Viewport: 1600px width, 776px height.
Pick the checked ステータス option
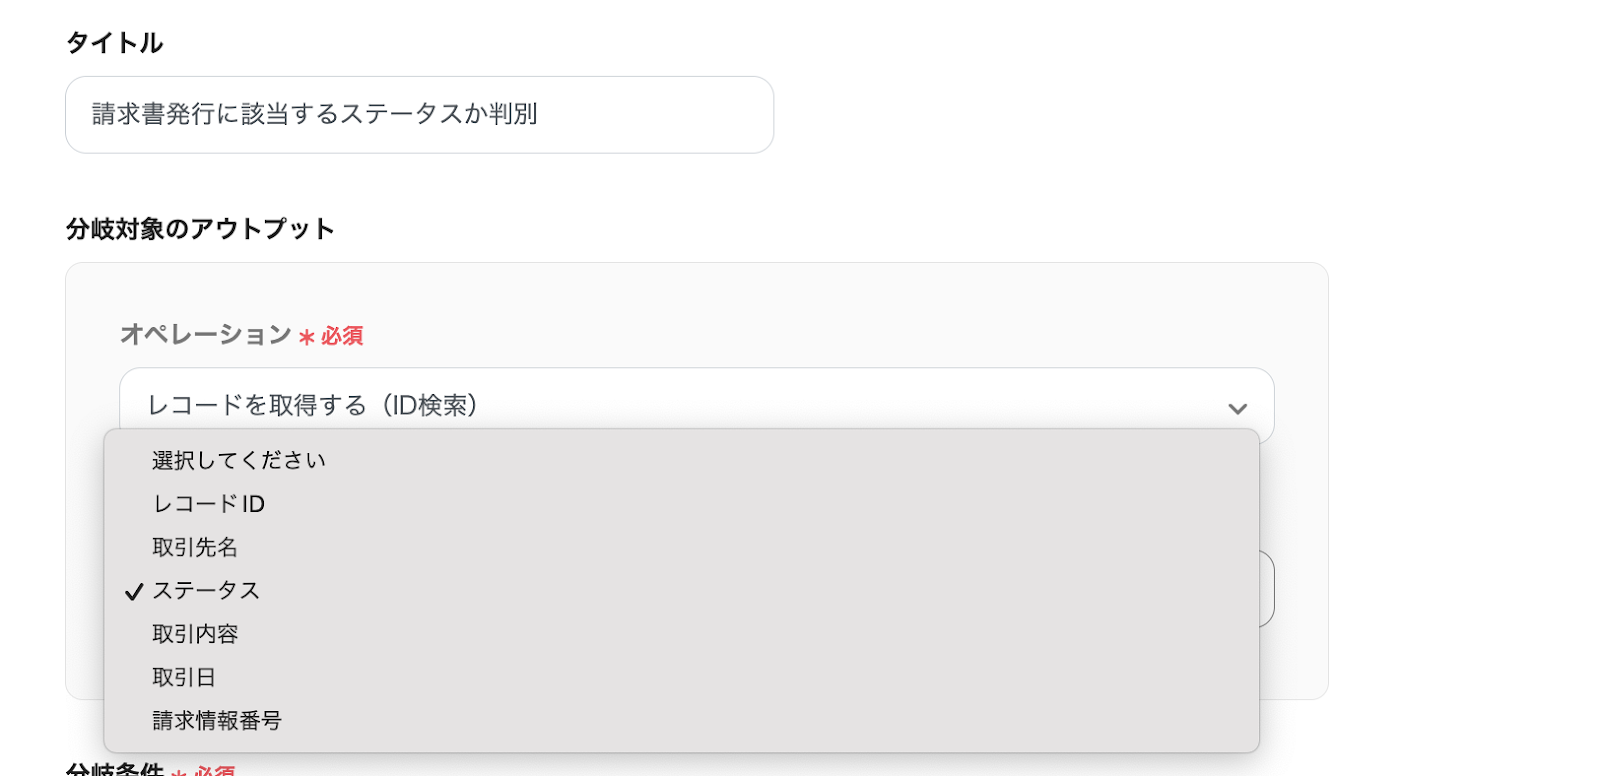point(207,591)
